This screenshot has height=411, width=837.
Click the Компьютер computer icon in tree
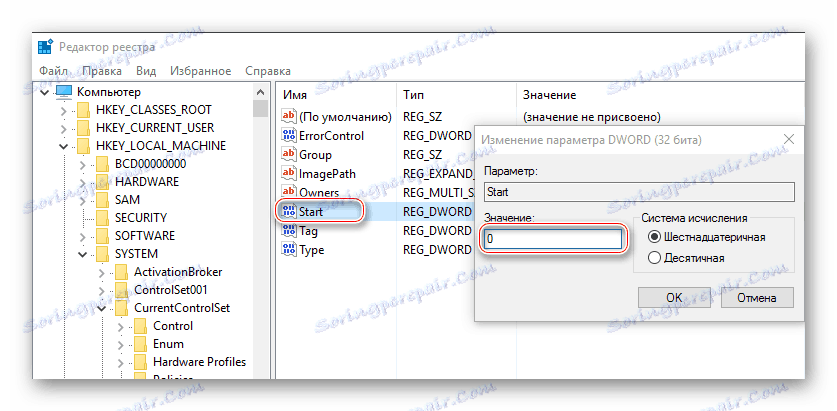(64, 92)
